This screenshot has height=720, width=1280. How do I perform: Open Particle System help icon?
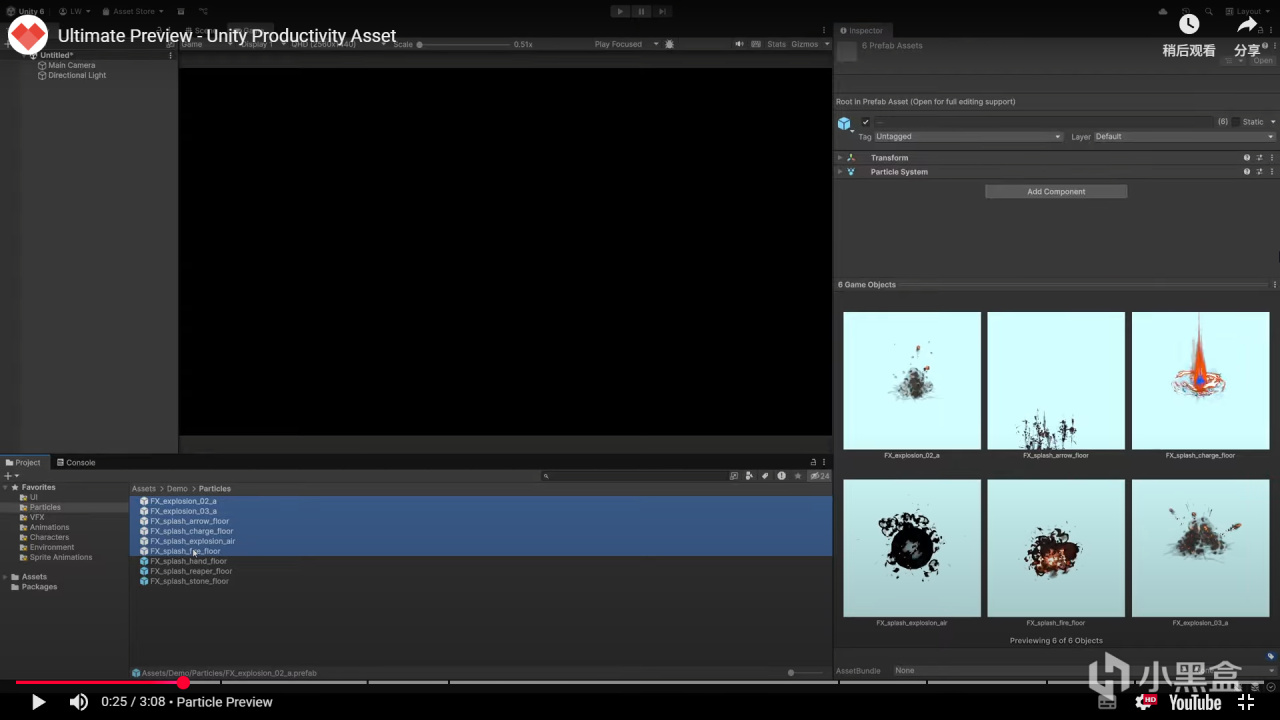pos(1247,172)
